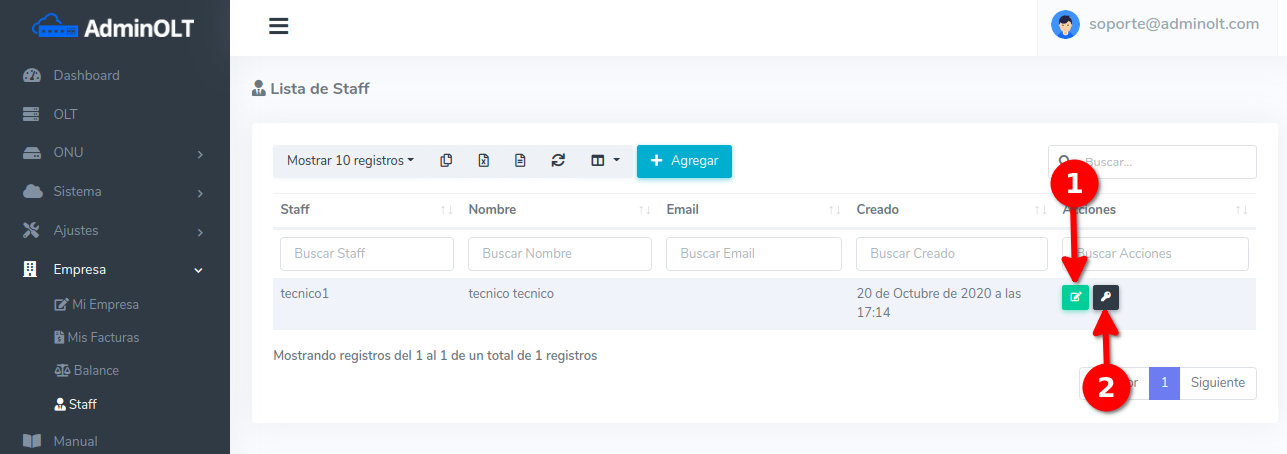Export staff list to Excel
1287x454 pixels.
(483, 161)
